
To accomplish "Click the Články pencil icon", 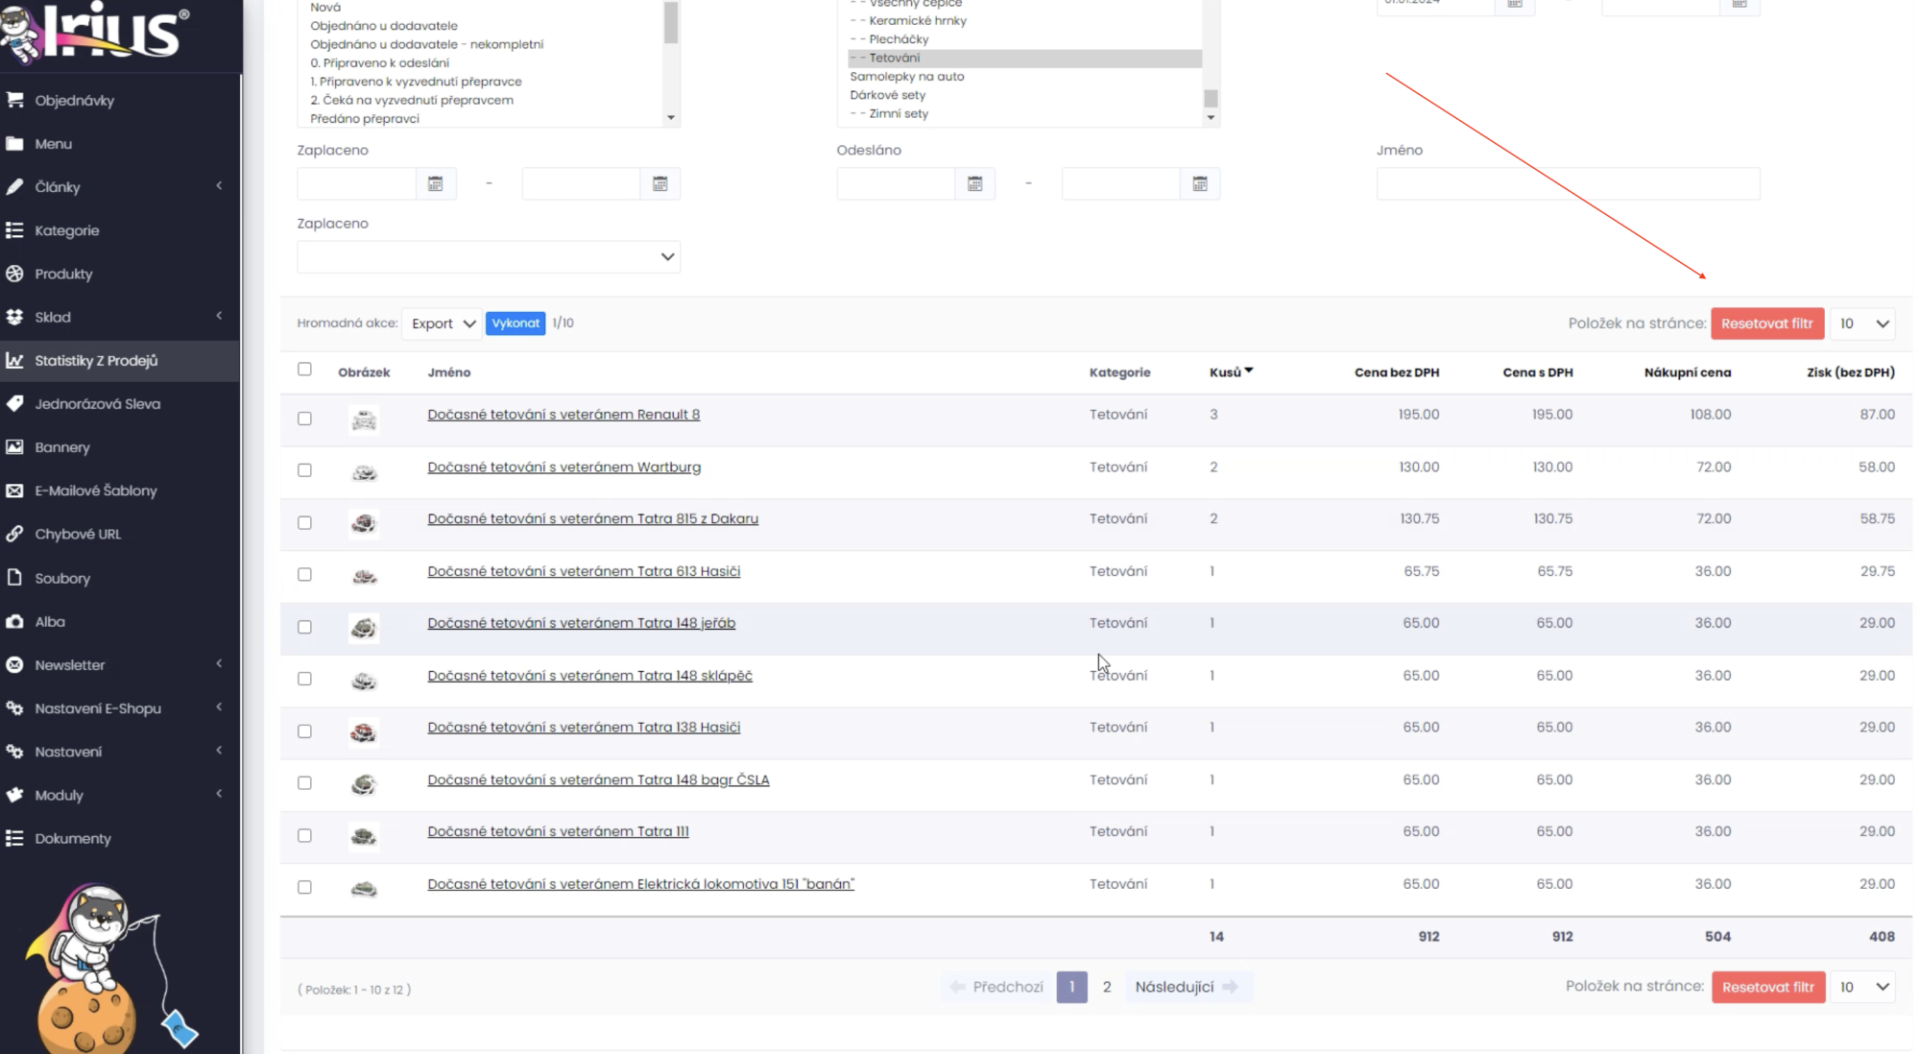I will (15, 187).
